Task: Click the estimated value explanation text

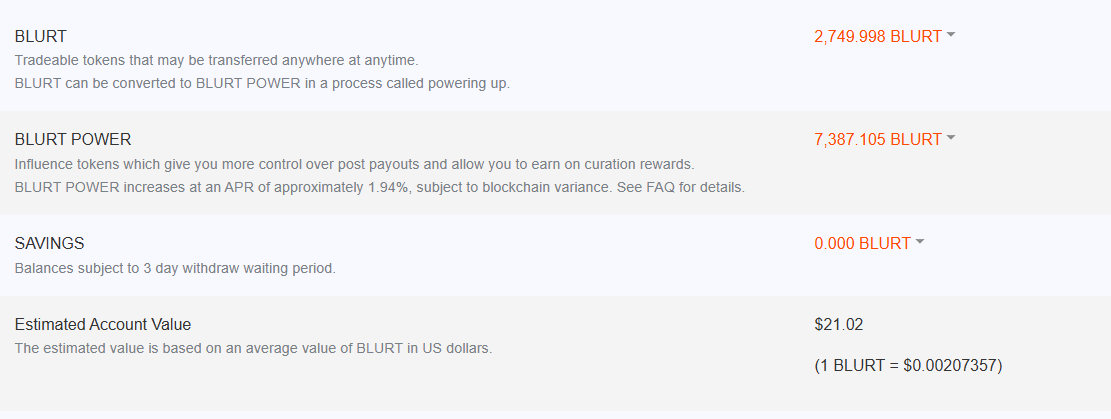Action: [x=253, y=348]
